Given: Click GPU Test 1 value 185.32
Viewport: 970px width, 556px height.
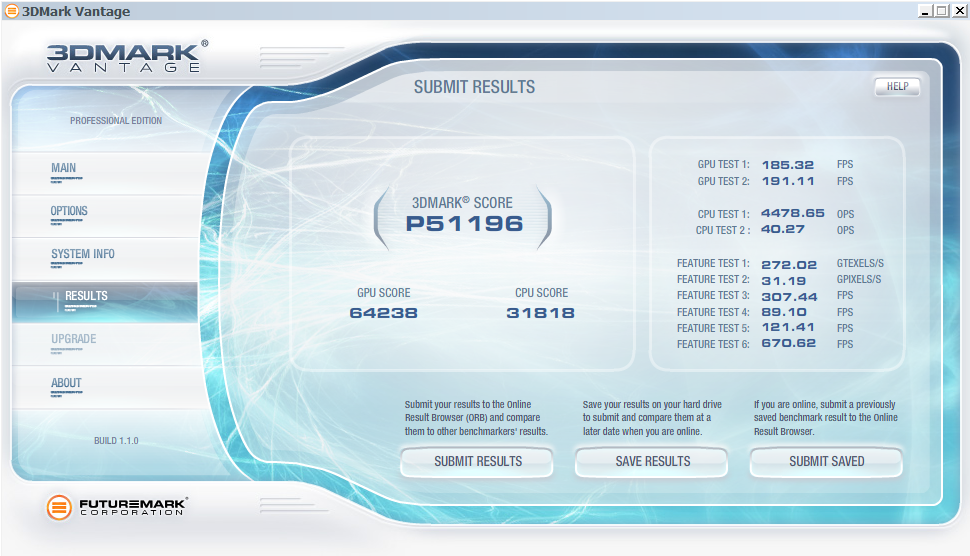Looking at the screenshot, I should pyautogui.click(x=788, y=165).
